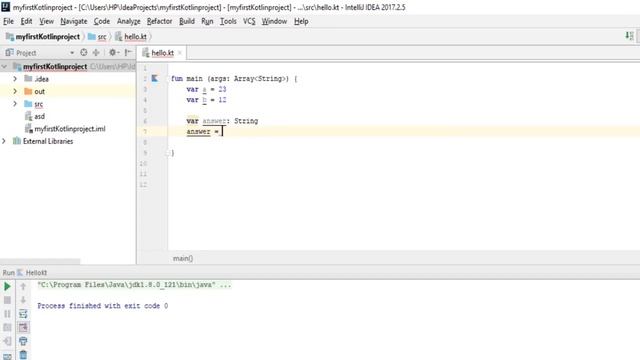The width and height of the screenshot is (640, 360).
Task: Click the main() breadcrumb below the editor
Action: (183, 258)
